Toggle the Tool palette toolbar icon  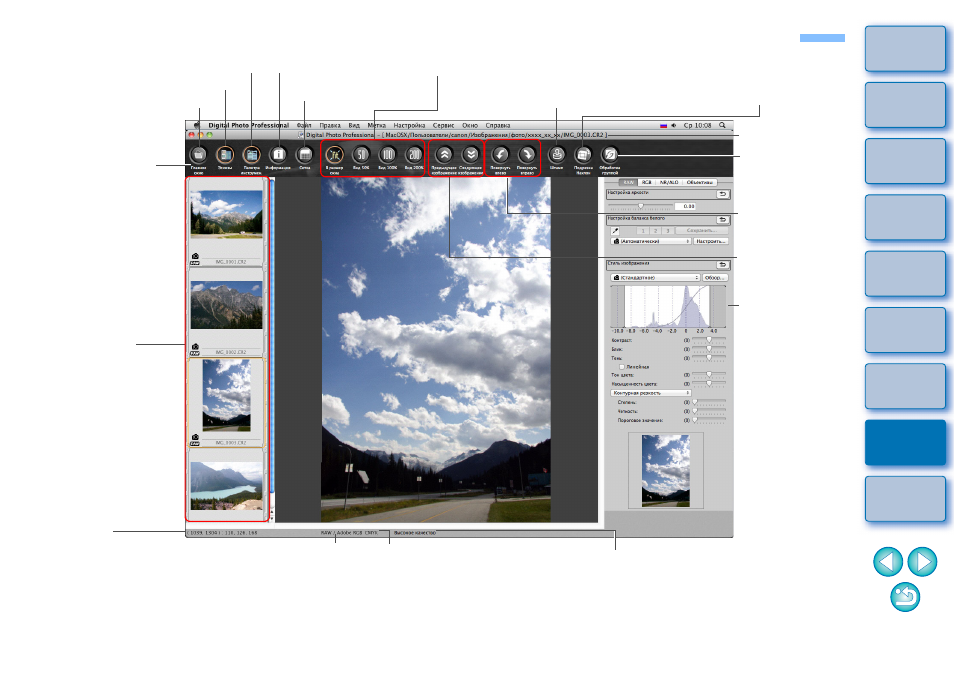pos(251,155)
